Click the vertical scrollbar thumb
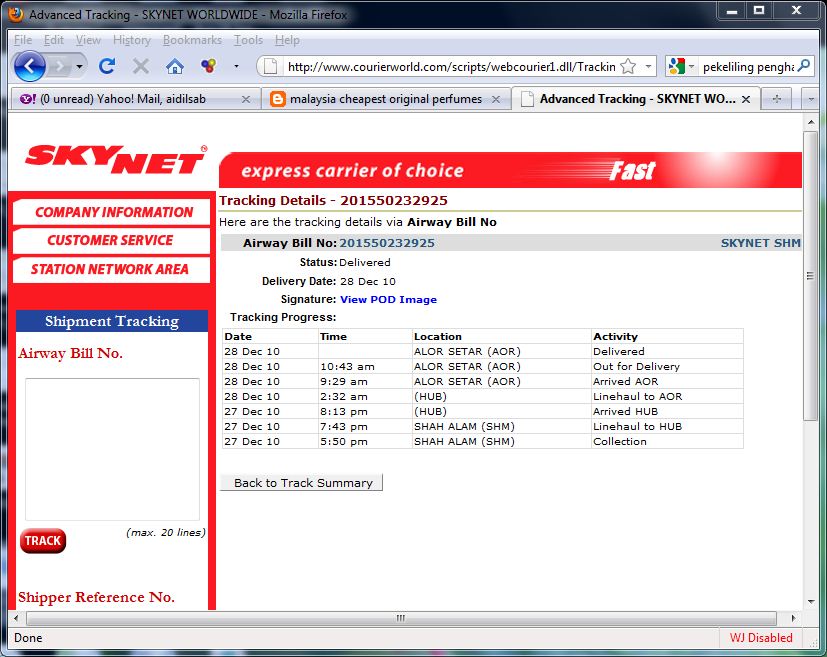The image size is (827, 657). point(811,276)
